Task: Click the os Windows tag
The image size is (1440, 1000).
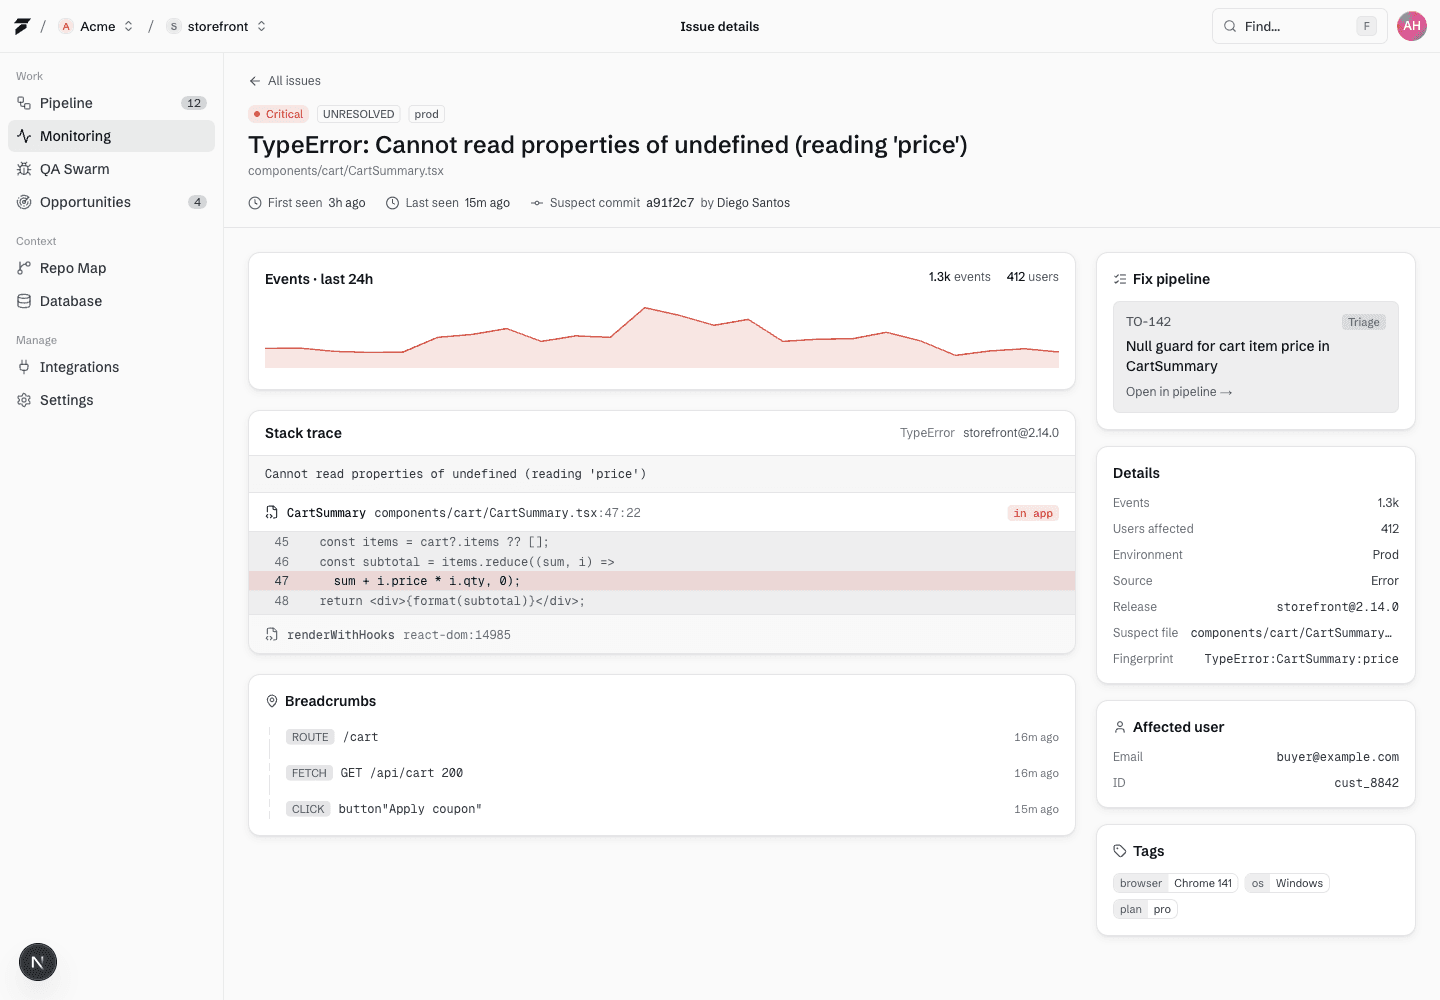Action: coord(1287,883)
